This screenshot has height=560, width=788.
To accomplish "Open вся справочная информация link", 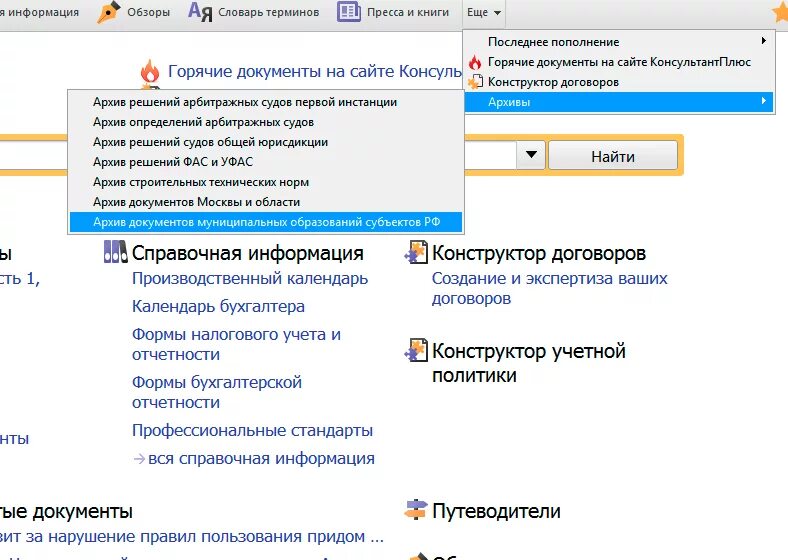I will 261,458.
